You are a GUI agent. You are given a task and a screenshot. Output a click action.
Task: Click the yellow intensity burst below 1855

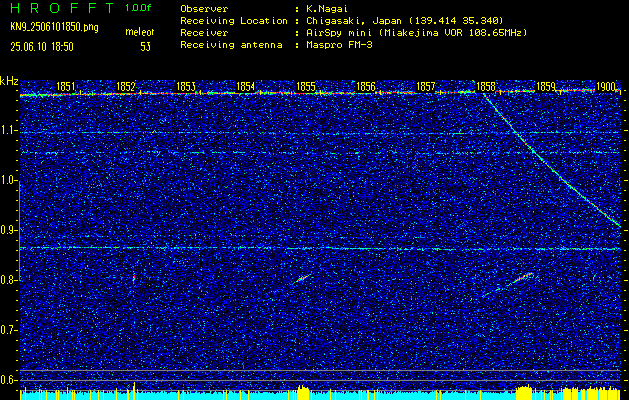(304, 392)
